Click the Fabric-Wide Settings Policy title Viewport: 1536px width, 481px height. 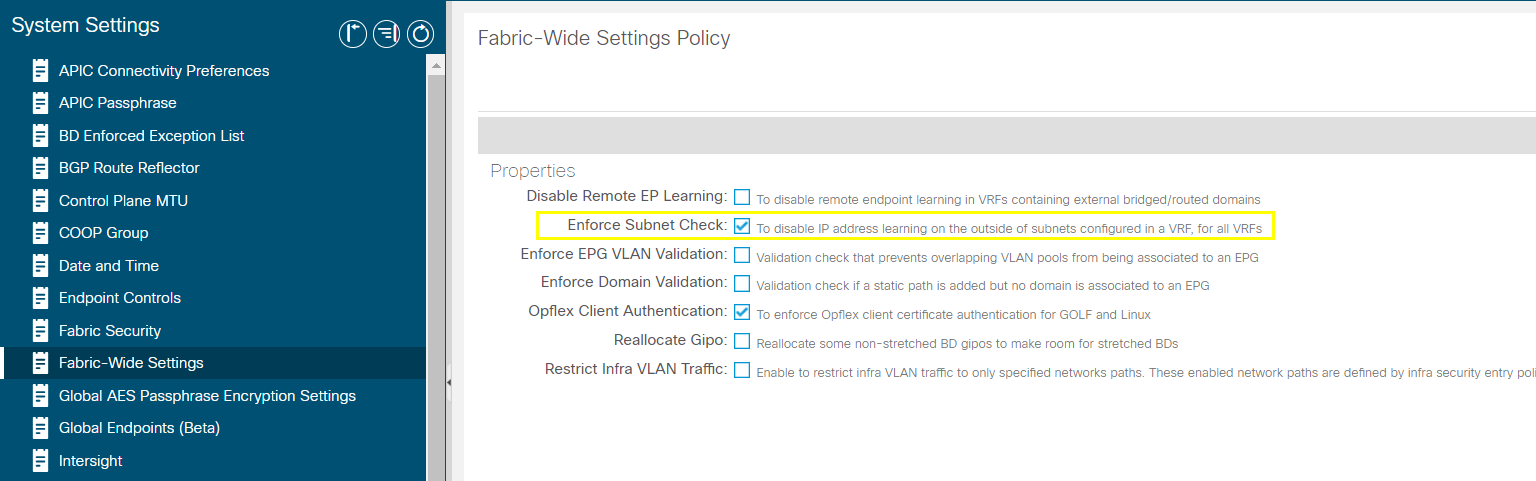(x=604, y=39)
